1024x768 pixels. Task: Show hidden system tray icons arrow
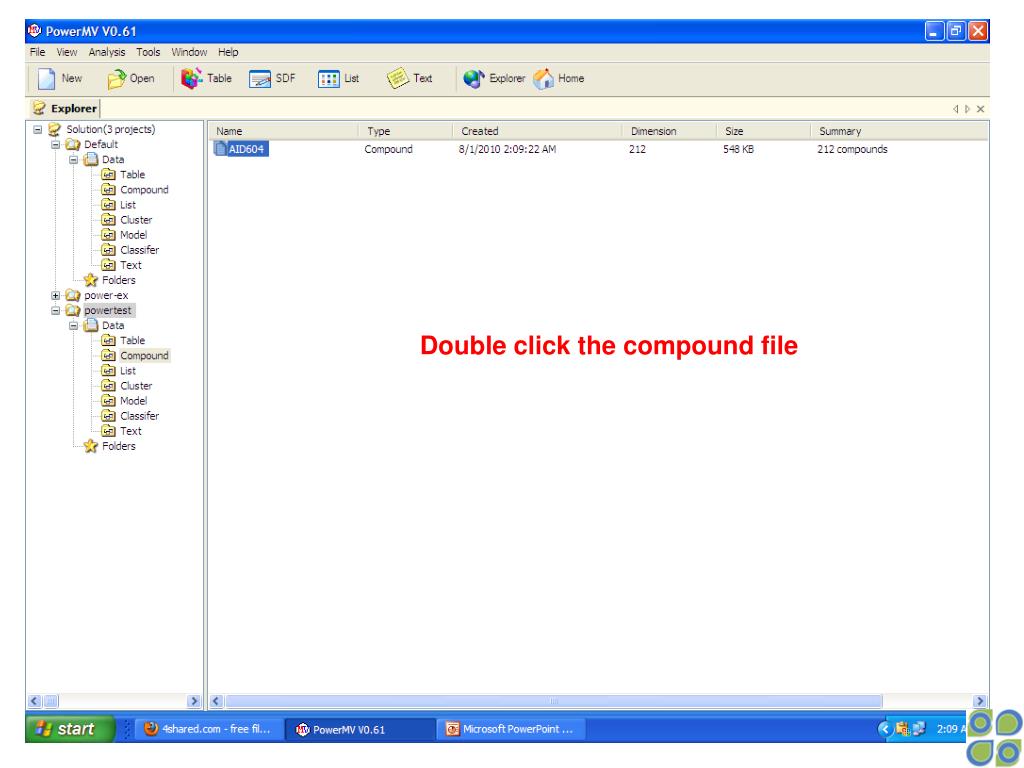(x=885, y=729)
